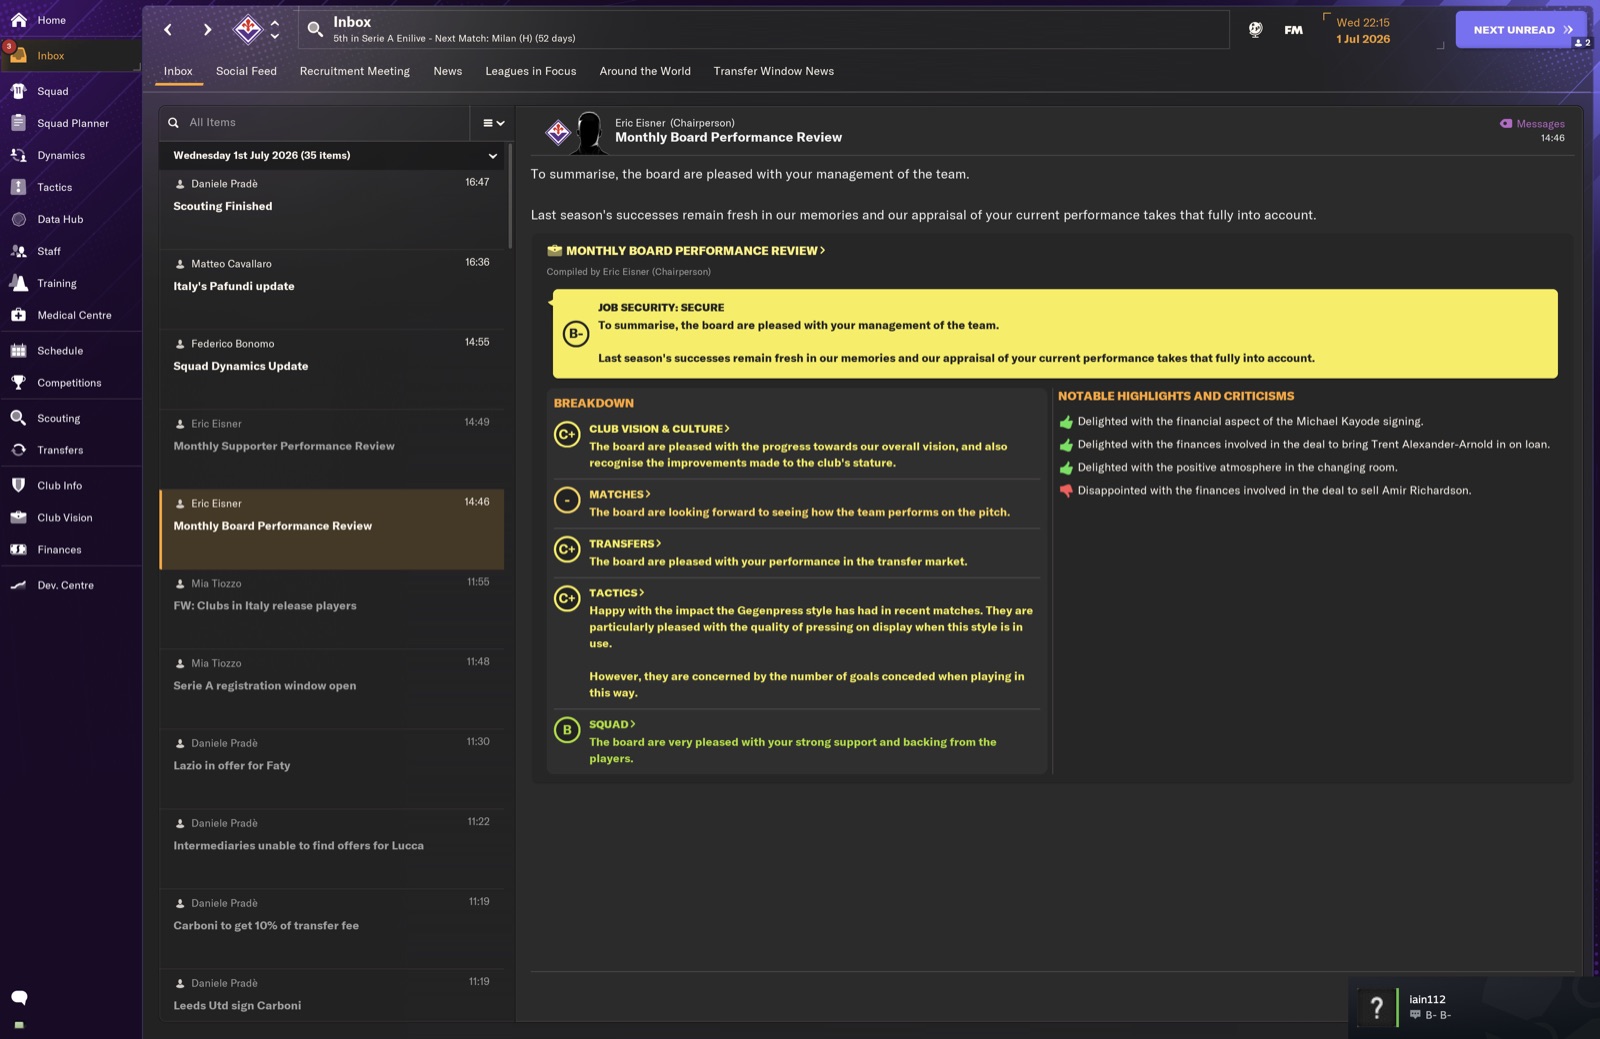Screen dimensions: 1600x1039
Task: Open the FM logo menu
Action: [x=1293, y=30]
